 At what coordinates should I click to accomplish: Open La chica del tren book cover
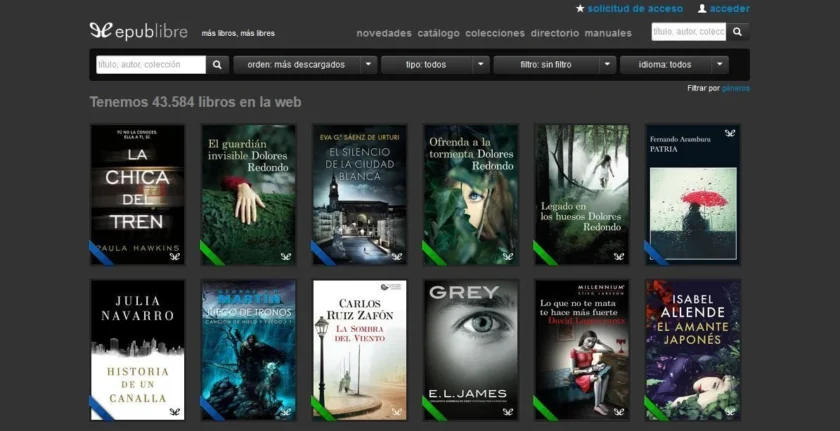click(137, 195)
